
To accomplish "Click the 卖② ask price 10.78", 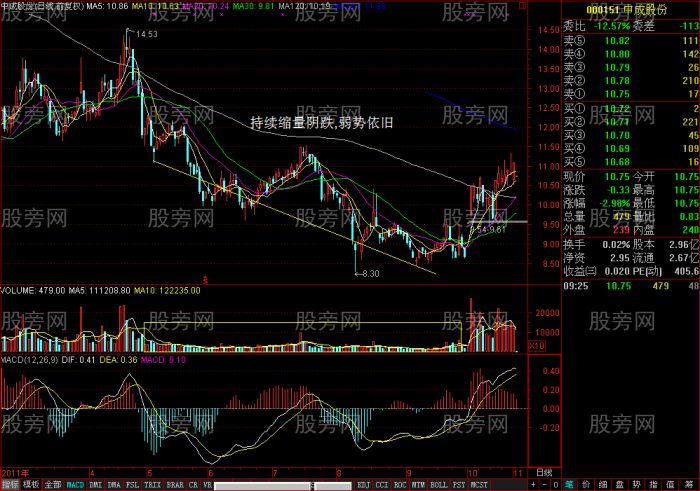I will point(617,81).
